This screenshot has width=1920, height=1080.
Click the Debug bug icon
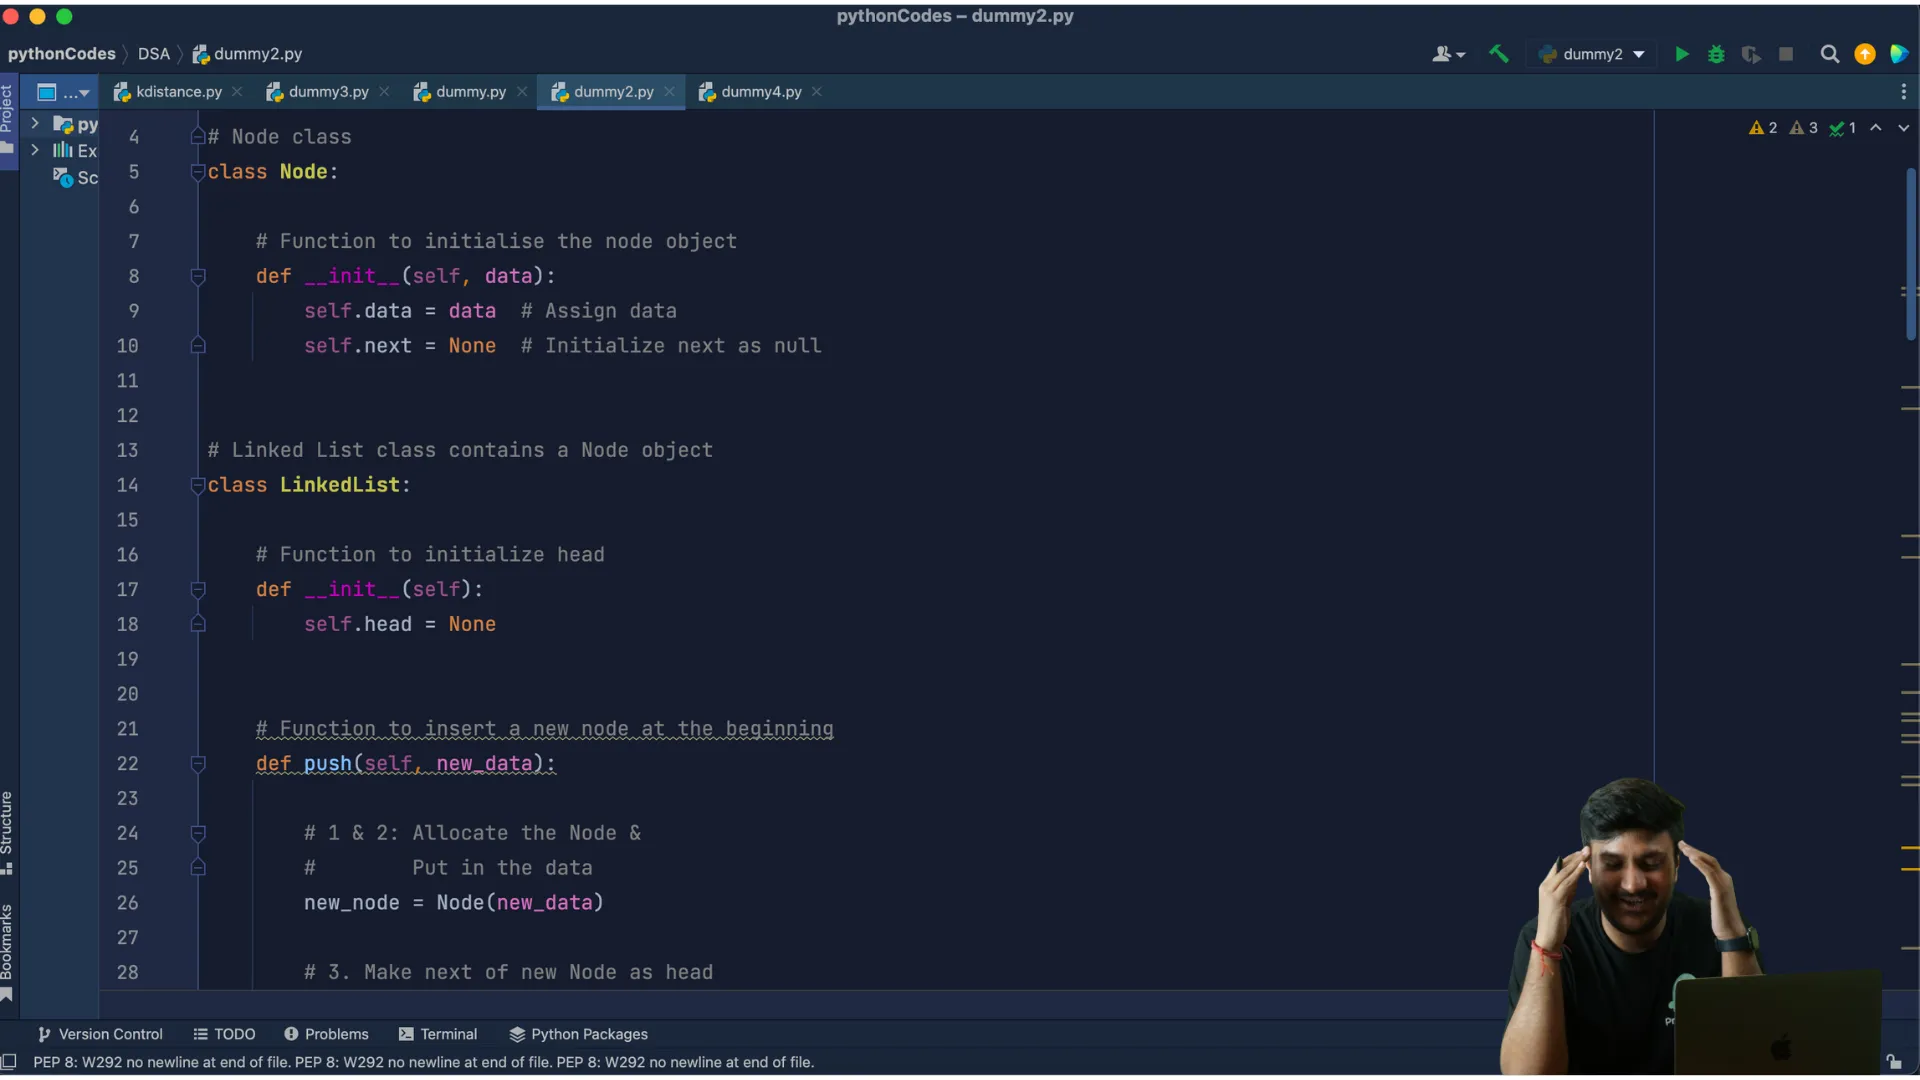[1716, 54]
